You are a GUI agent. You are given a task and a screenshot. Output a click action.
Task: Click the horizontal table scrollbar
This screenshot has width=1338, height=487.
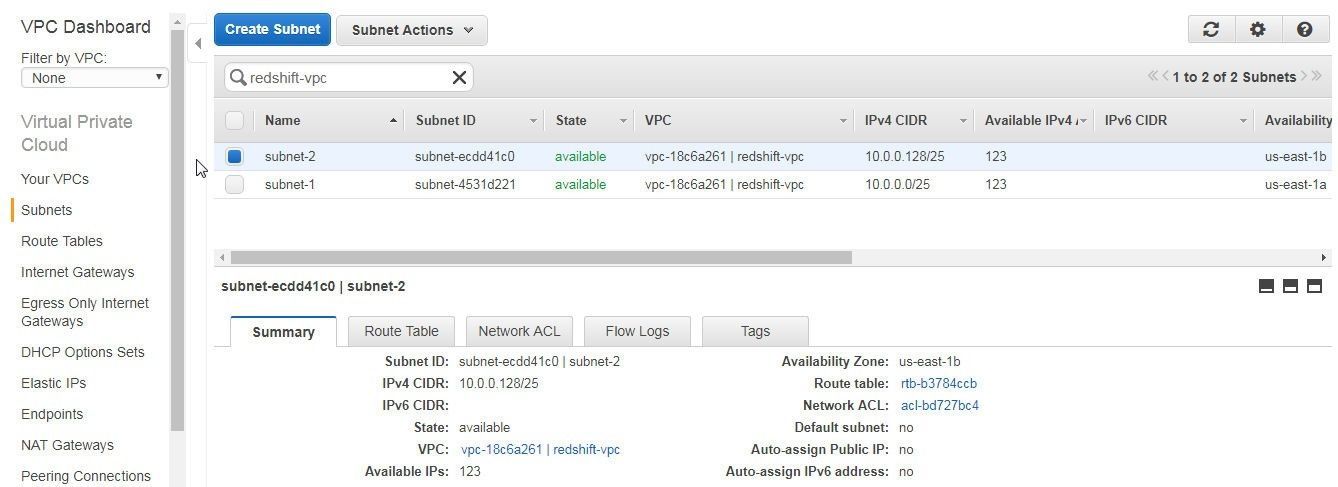(x=540, y=257)
